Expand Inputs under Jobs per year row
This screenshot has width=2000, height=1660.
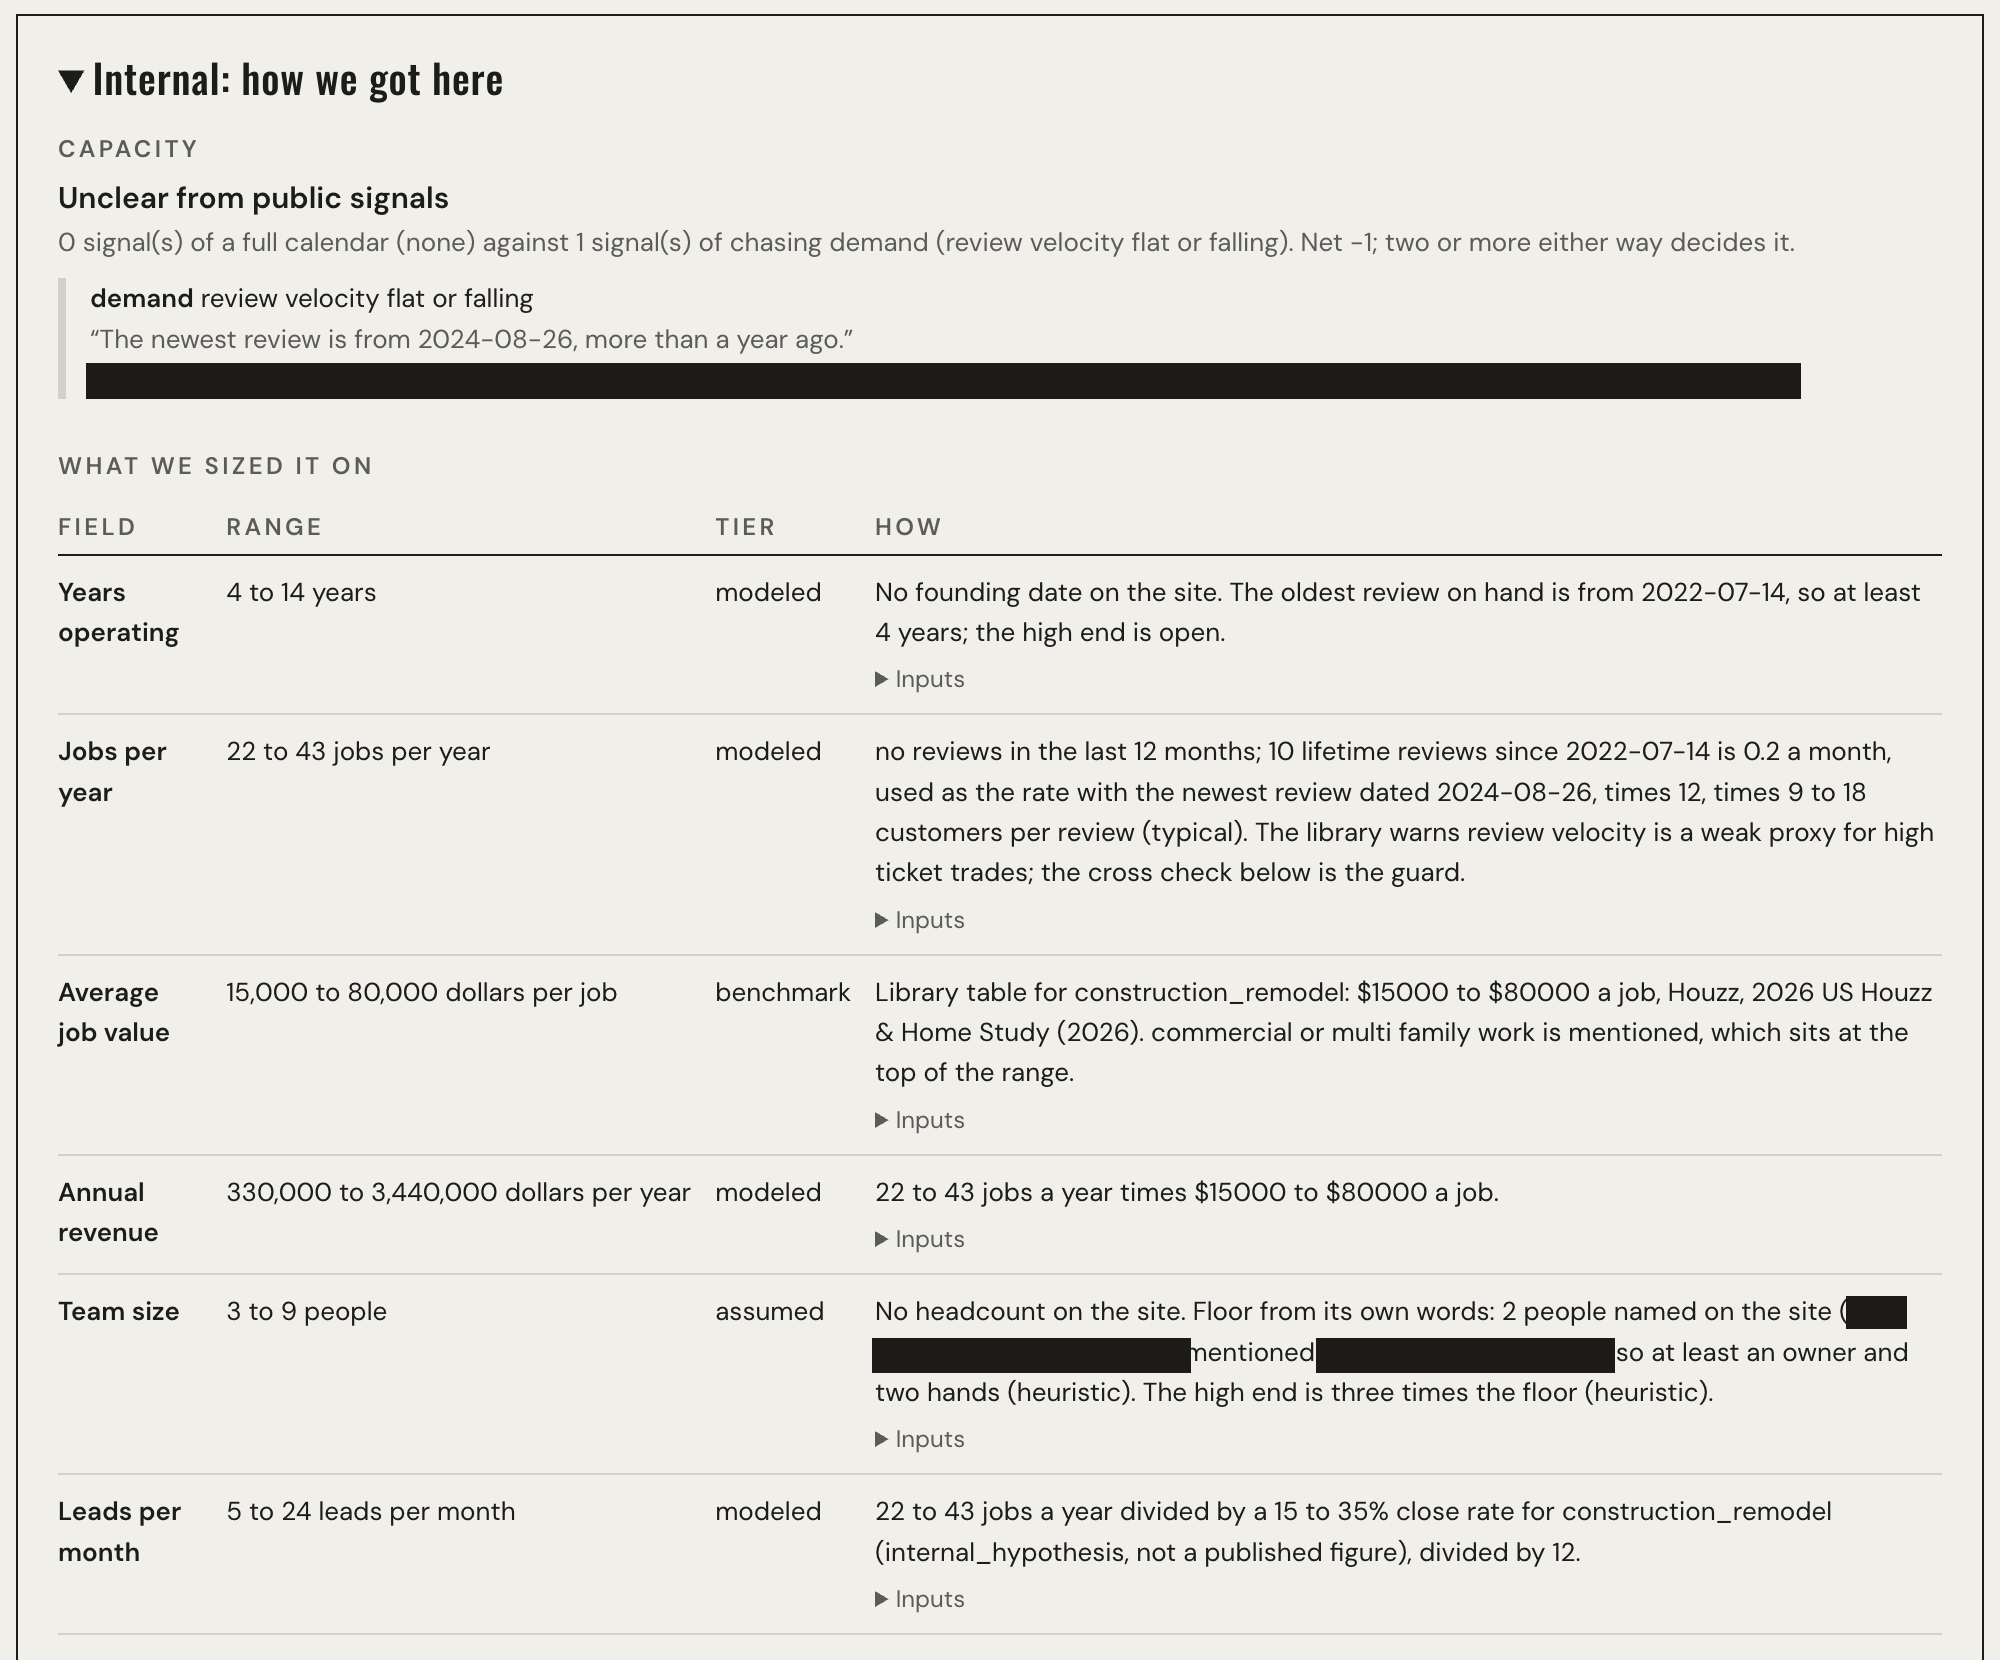tap(920, 920)
